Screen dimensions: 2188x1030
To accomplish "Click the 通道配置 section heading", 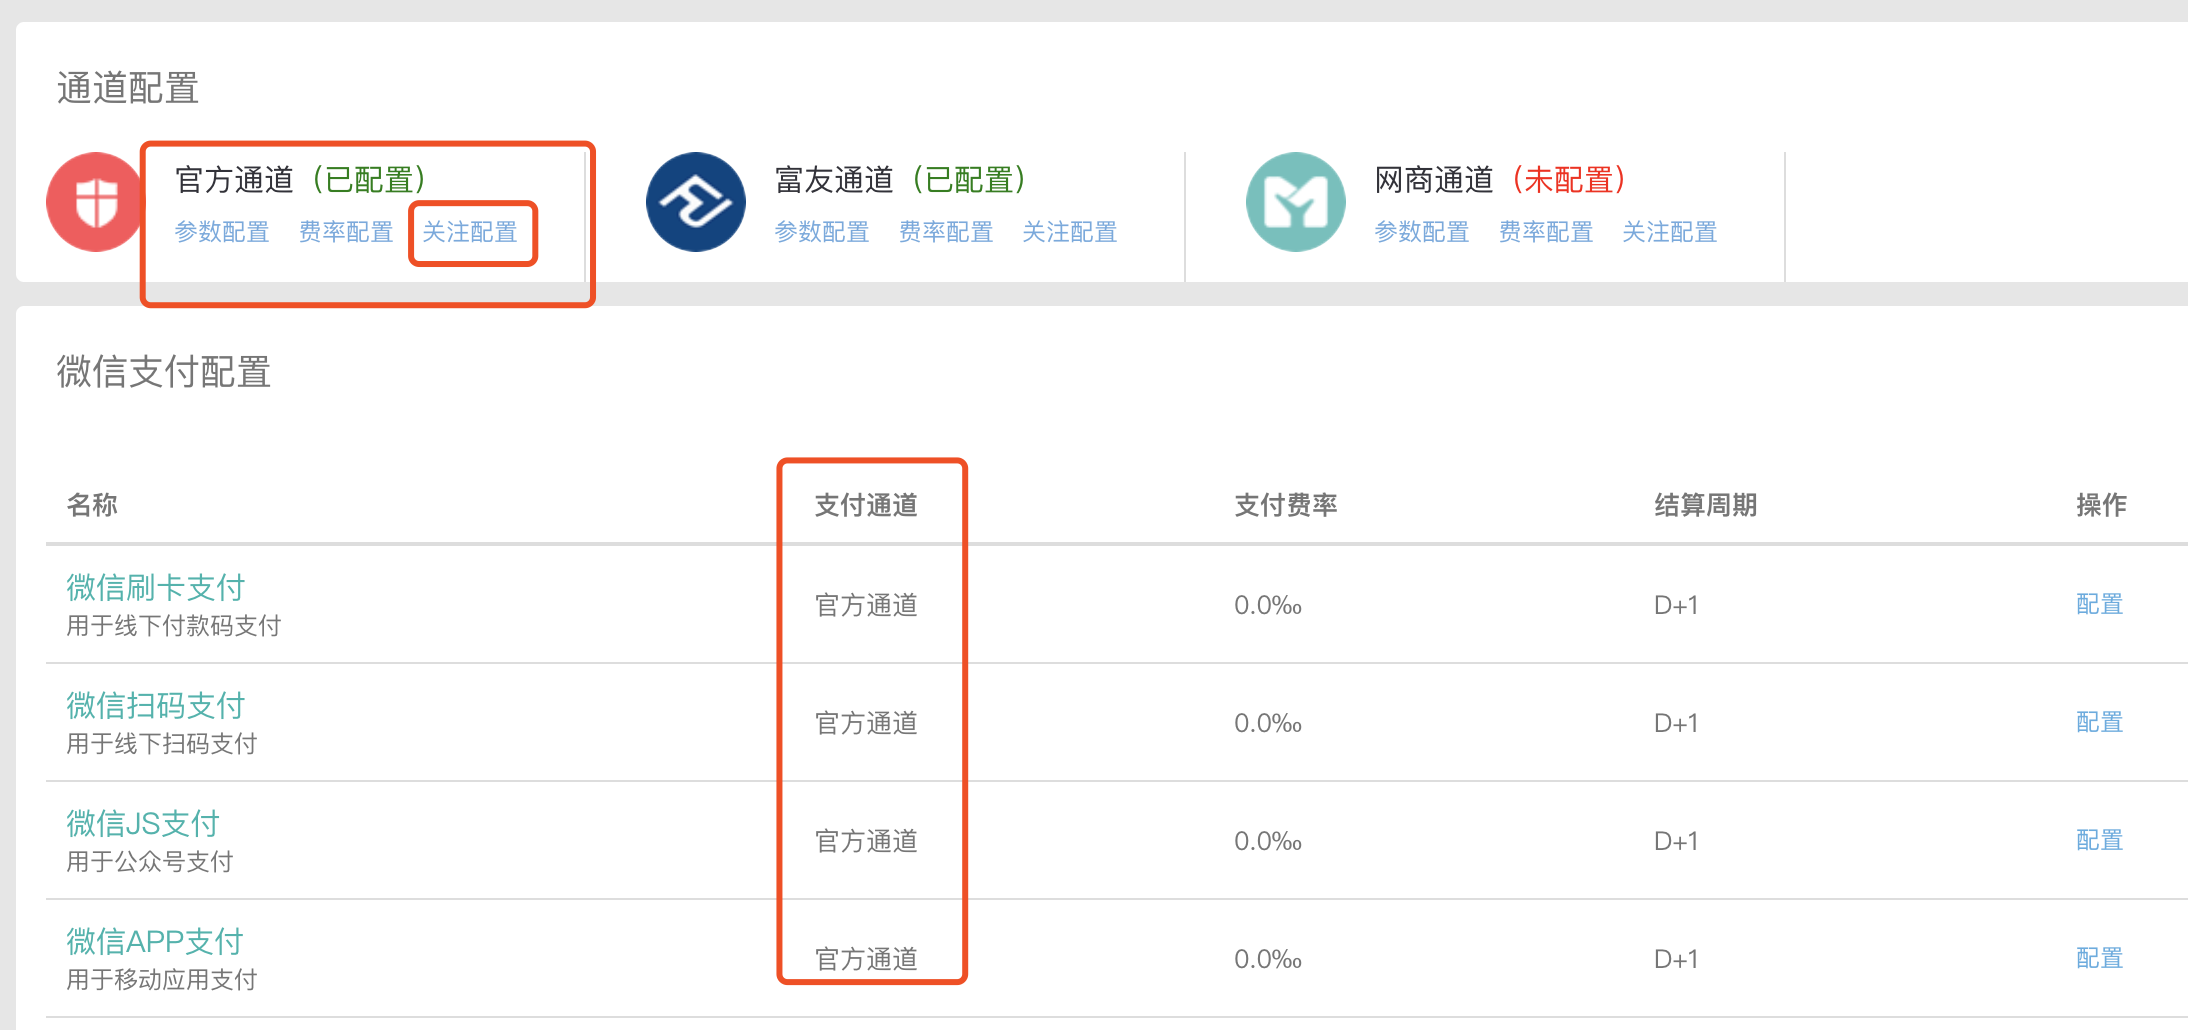I will click(x=128, y=88).
